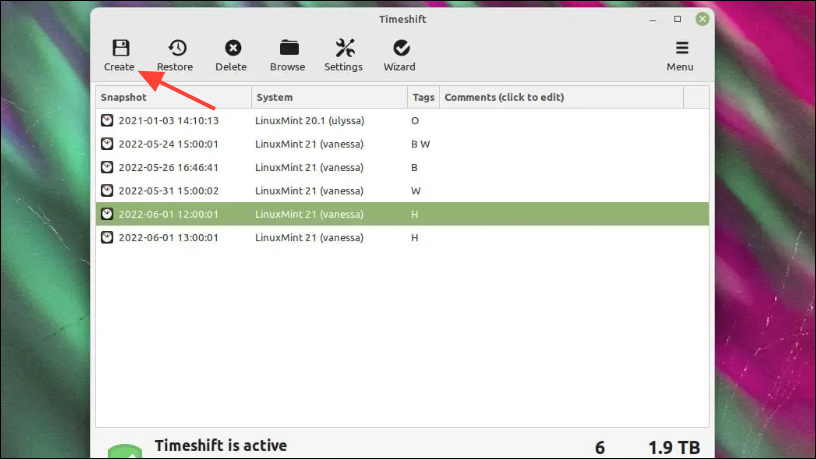Screen dimensions: 816x459
Task: Click clock icon of 13:00:01 snapshot
Action: 107,237
